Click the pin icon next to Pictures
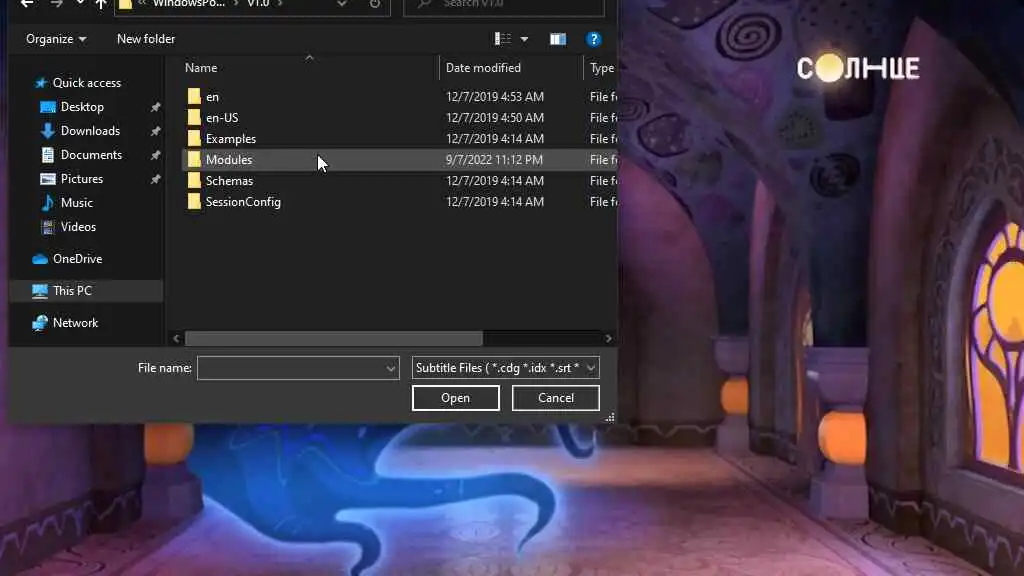The image size is (1024, 576). (x=155, y=179)
